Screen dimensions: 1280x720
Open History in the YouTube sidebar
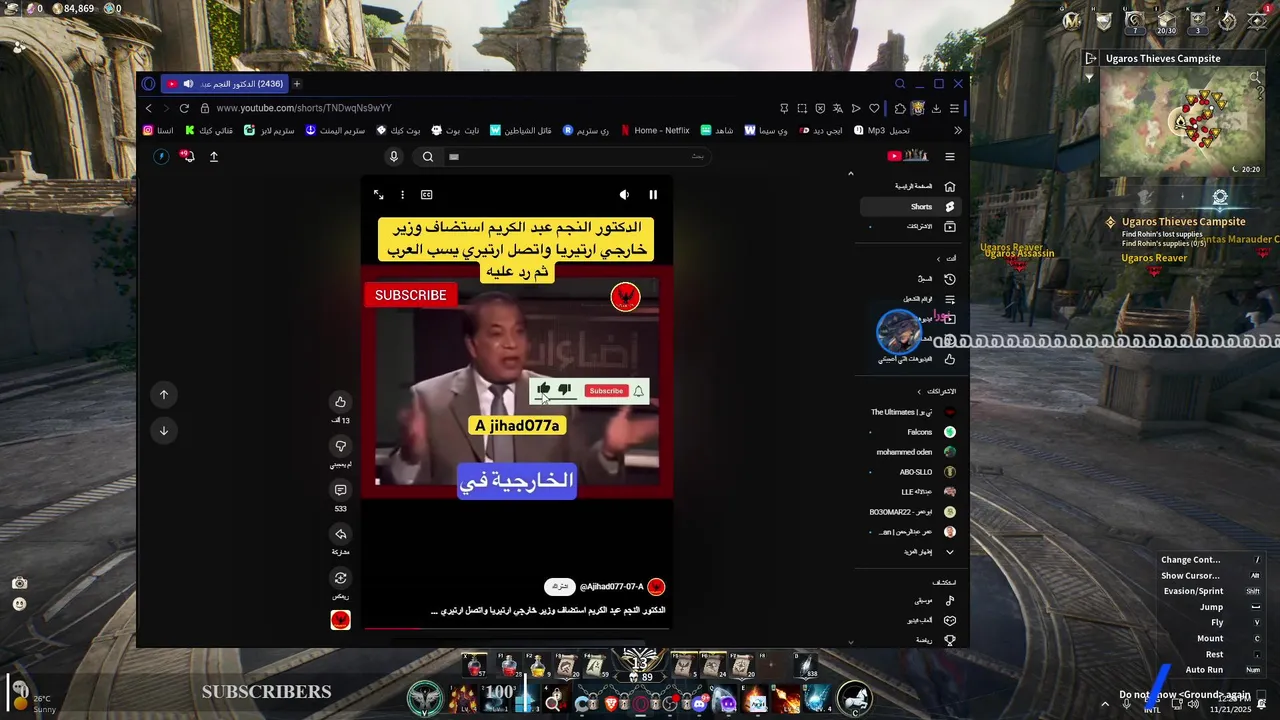tap(910, 279)
